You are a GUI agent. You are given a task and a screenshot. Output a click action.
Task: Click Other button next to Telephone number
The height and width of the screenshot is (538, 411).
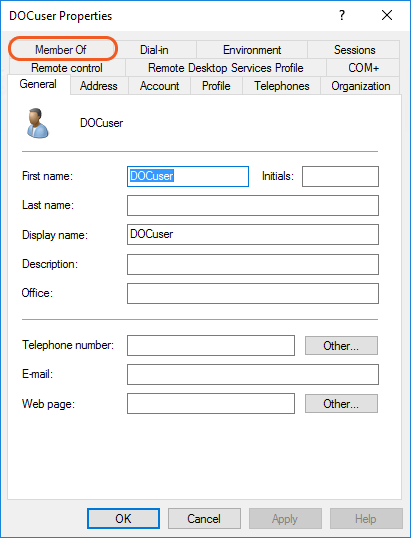(x=341, y=346)
